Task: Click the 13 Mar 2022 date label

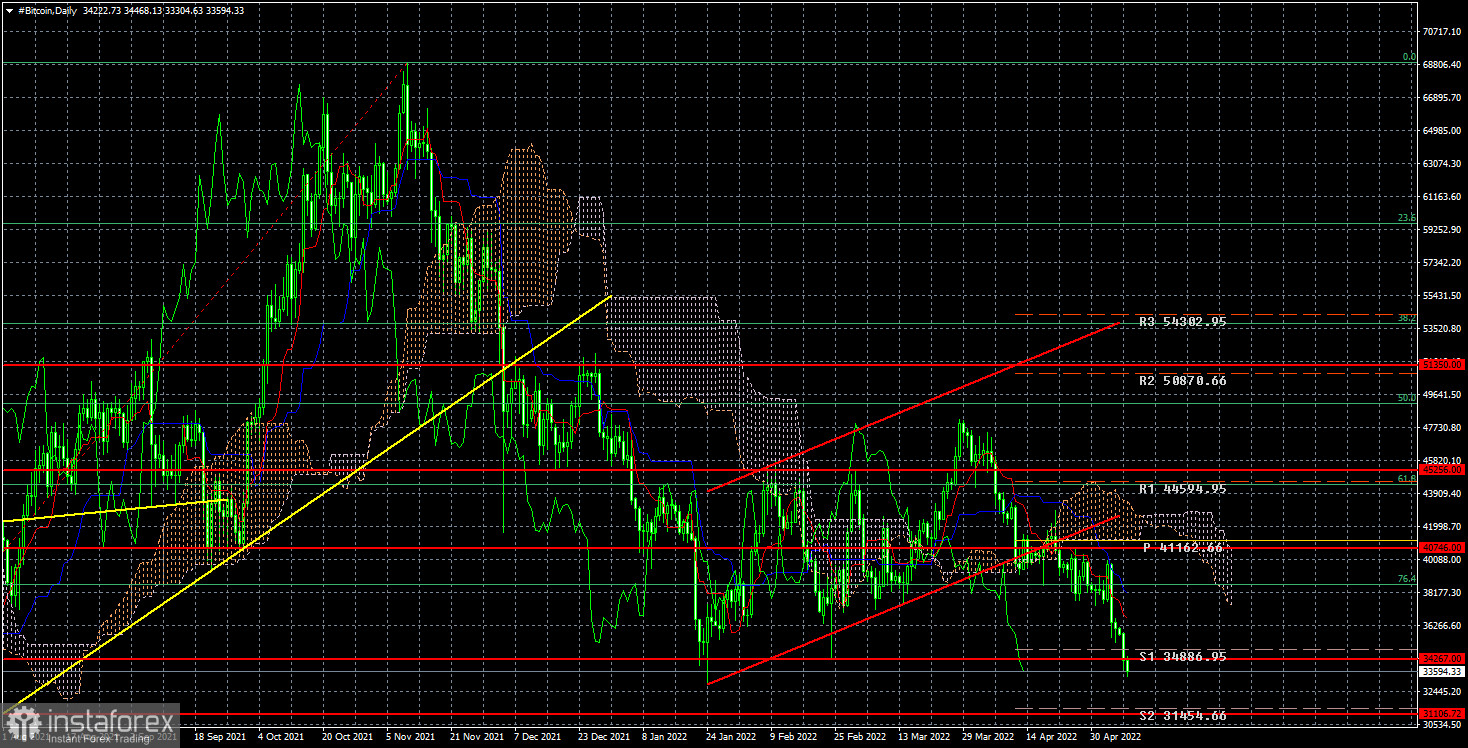Action: pyautogui.click(x=925, y=737)
